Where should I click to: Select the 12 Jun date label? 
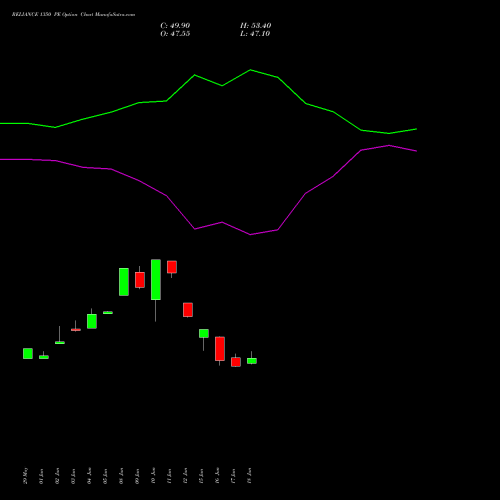click(x=186, y=476)
